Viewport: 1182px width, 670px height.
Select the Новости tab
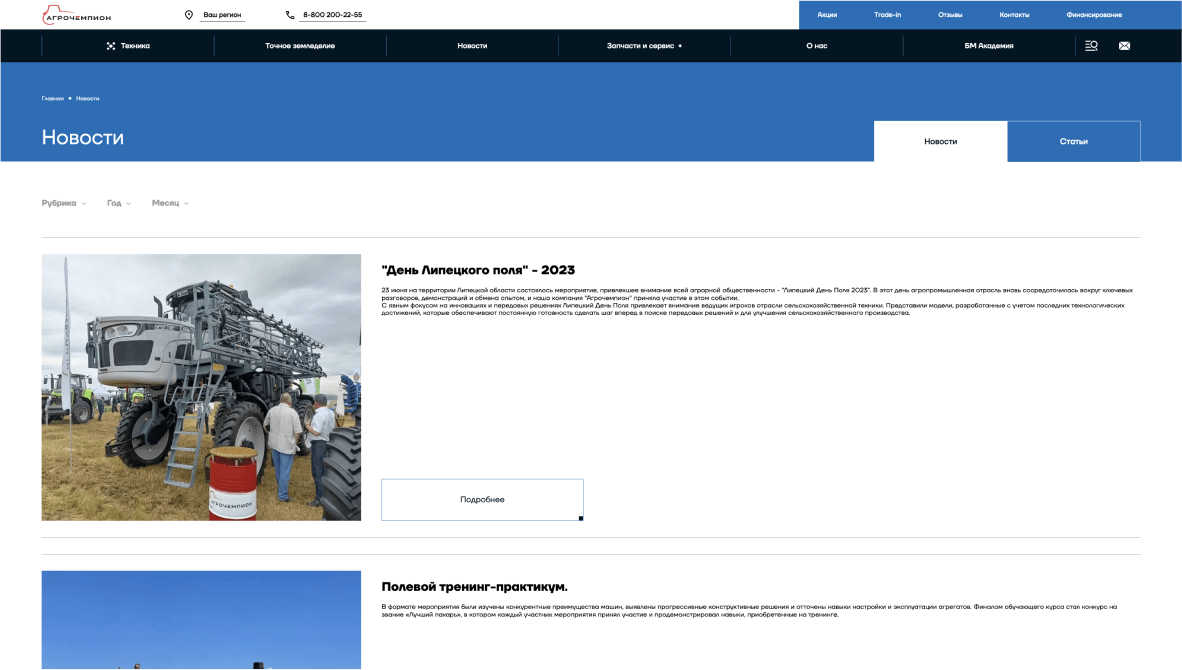tap(941, 142)
